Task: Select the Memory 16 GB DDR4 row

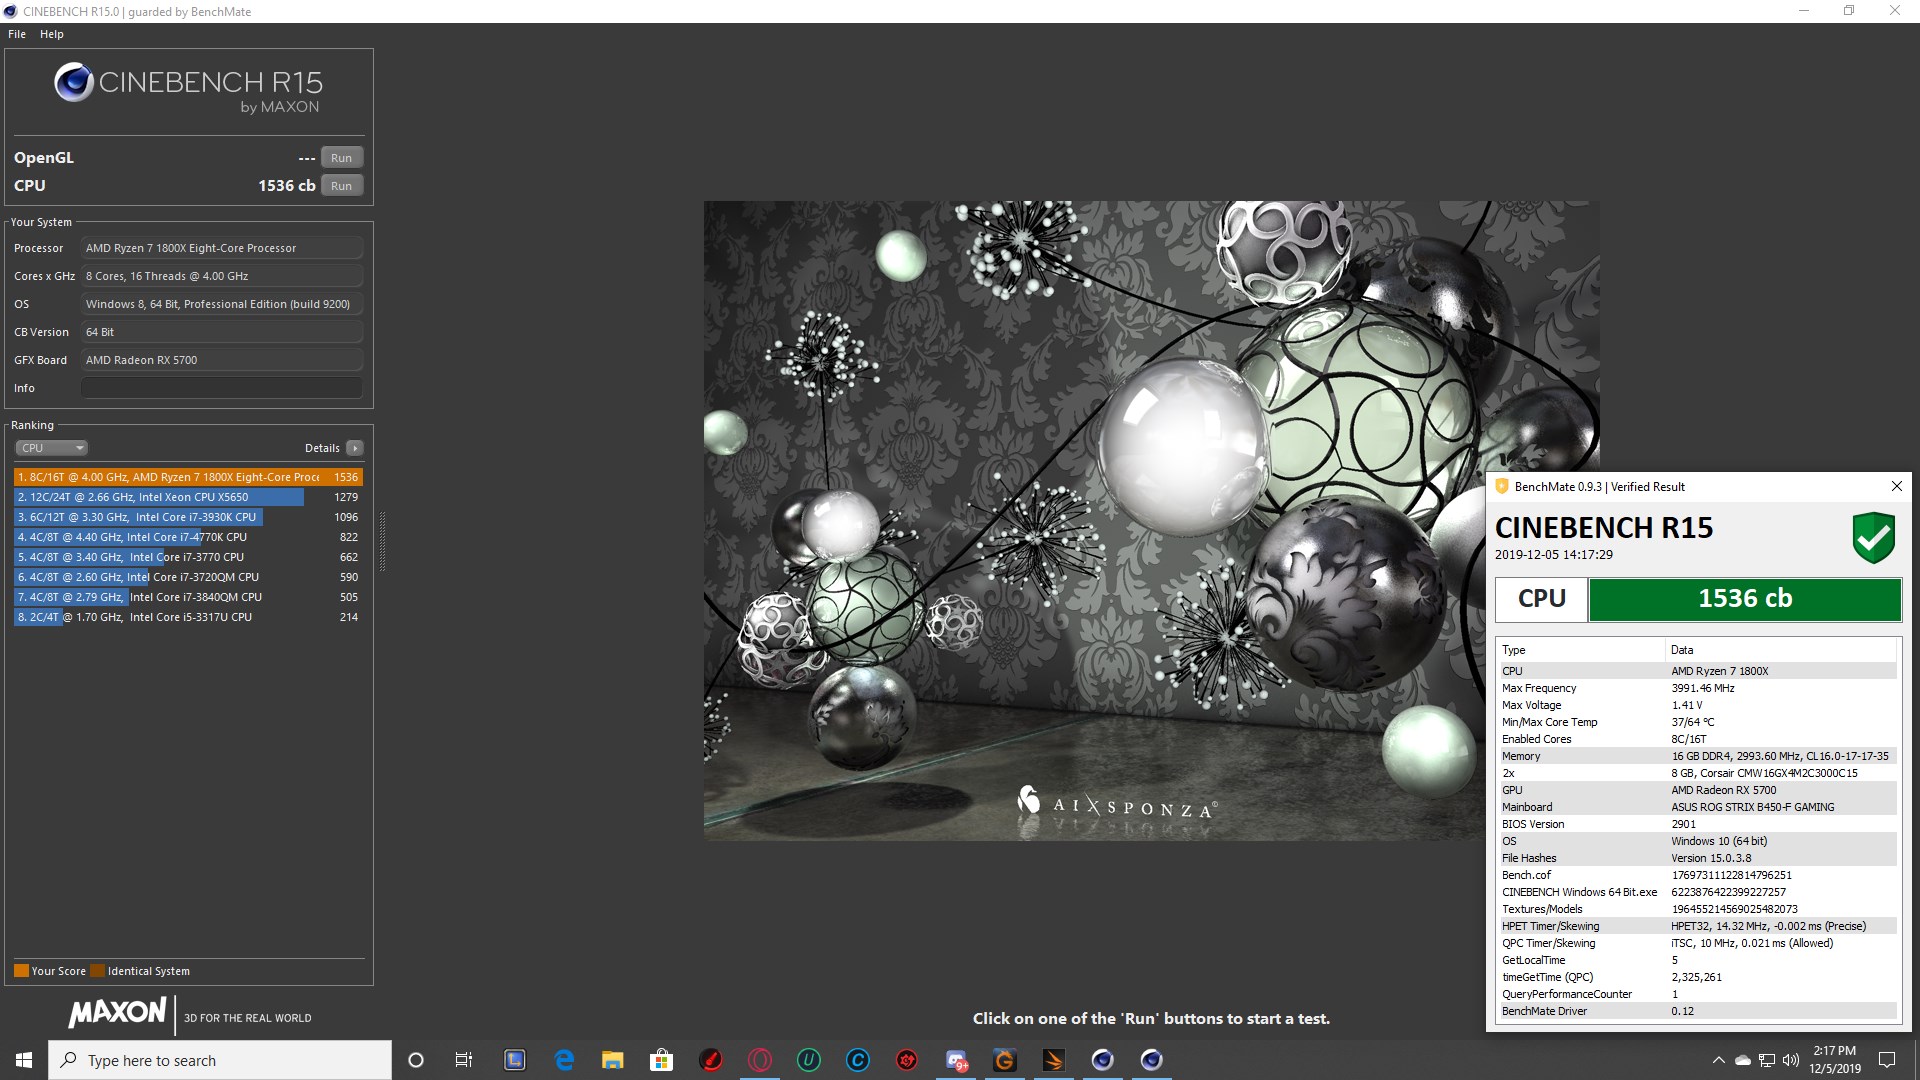Action: [x=1697, y=756]
